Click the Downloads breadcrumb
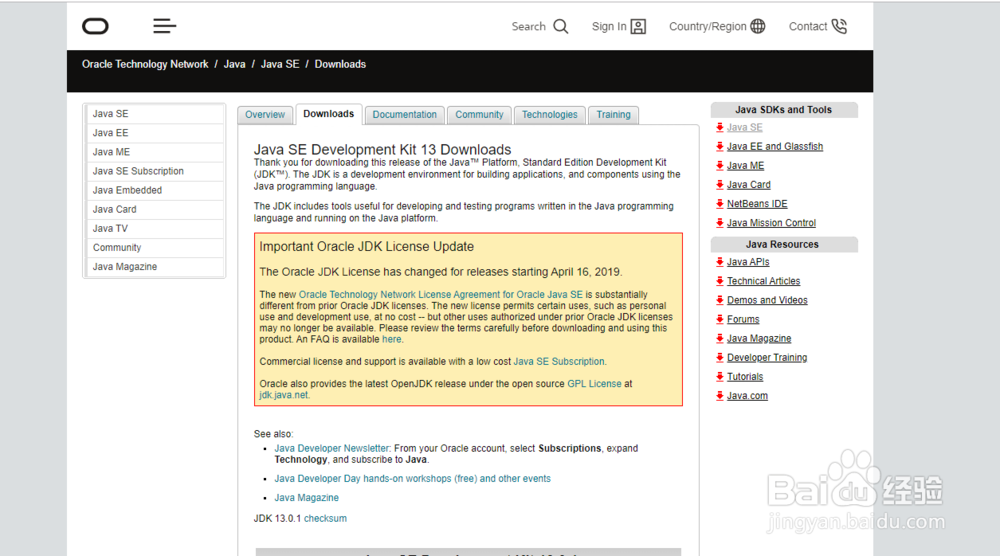 [340, 64]
